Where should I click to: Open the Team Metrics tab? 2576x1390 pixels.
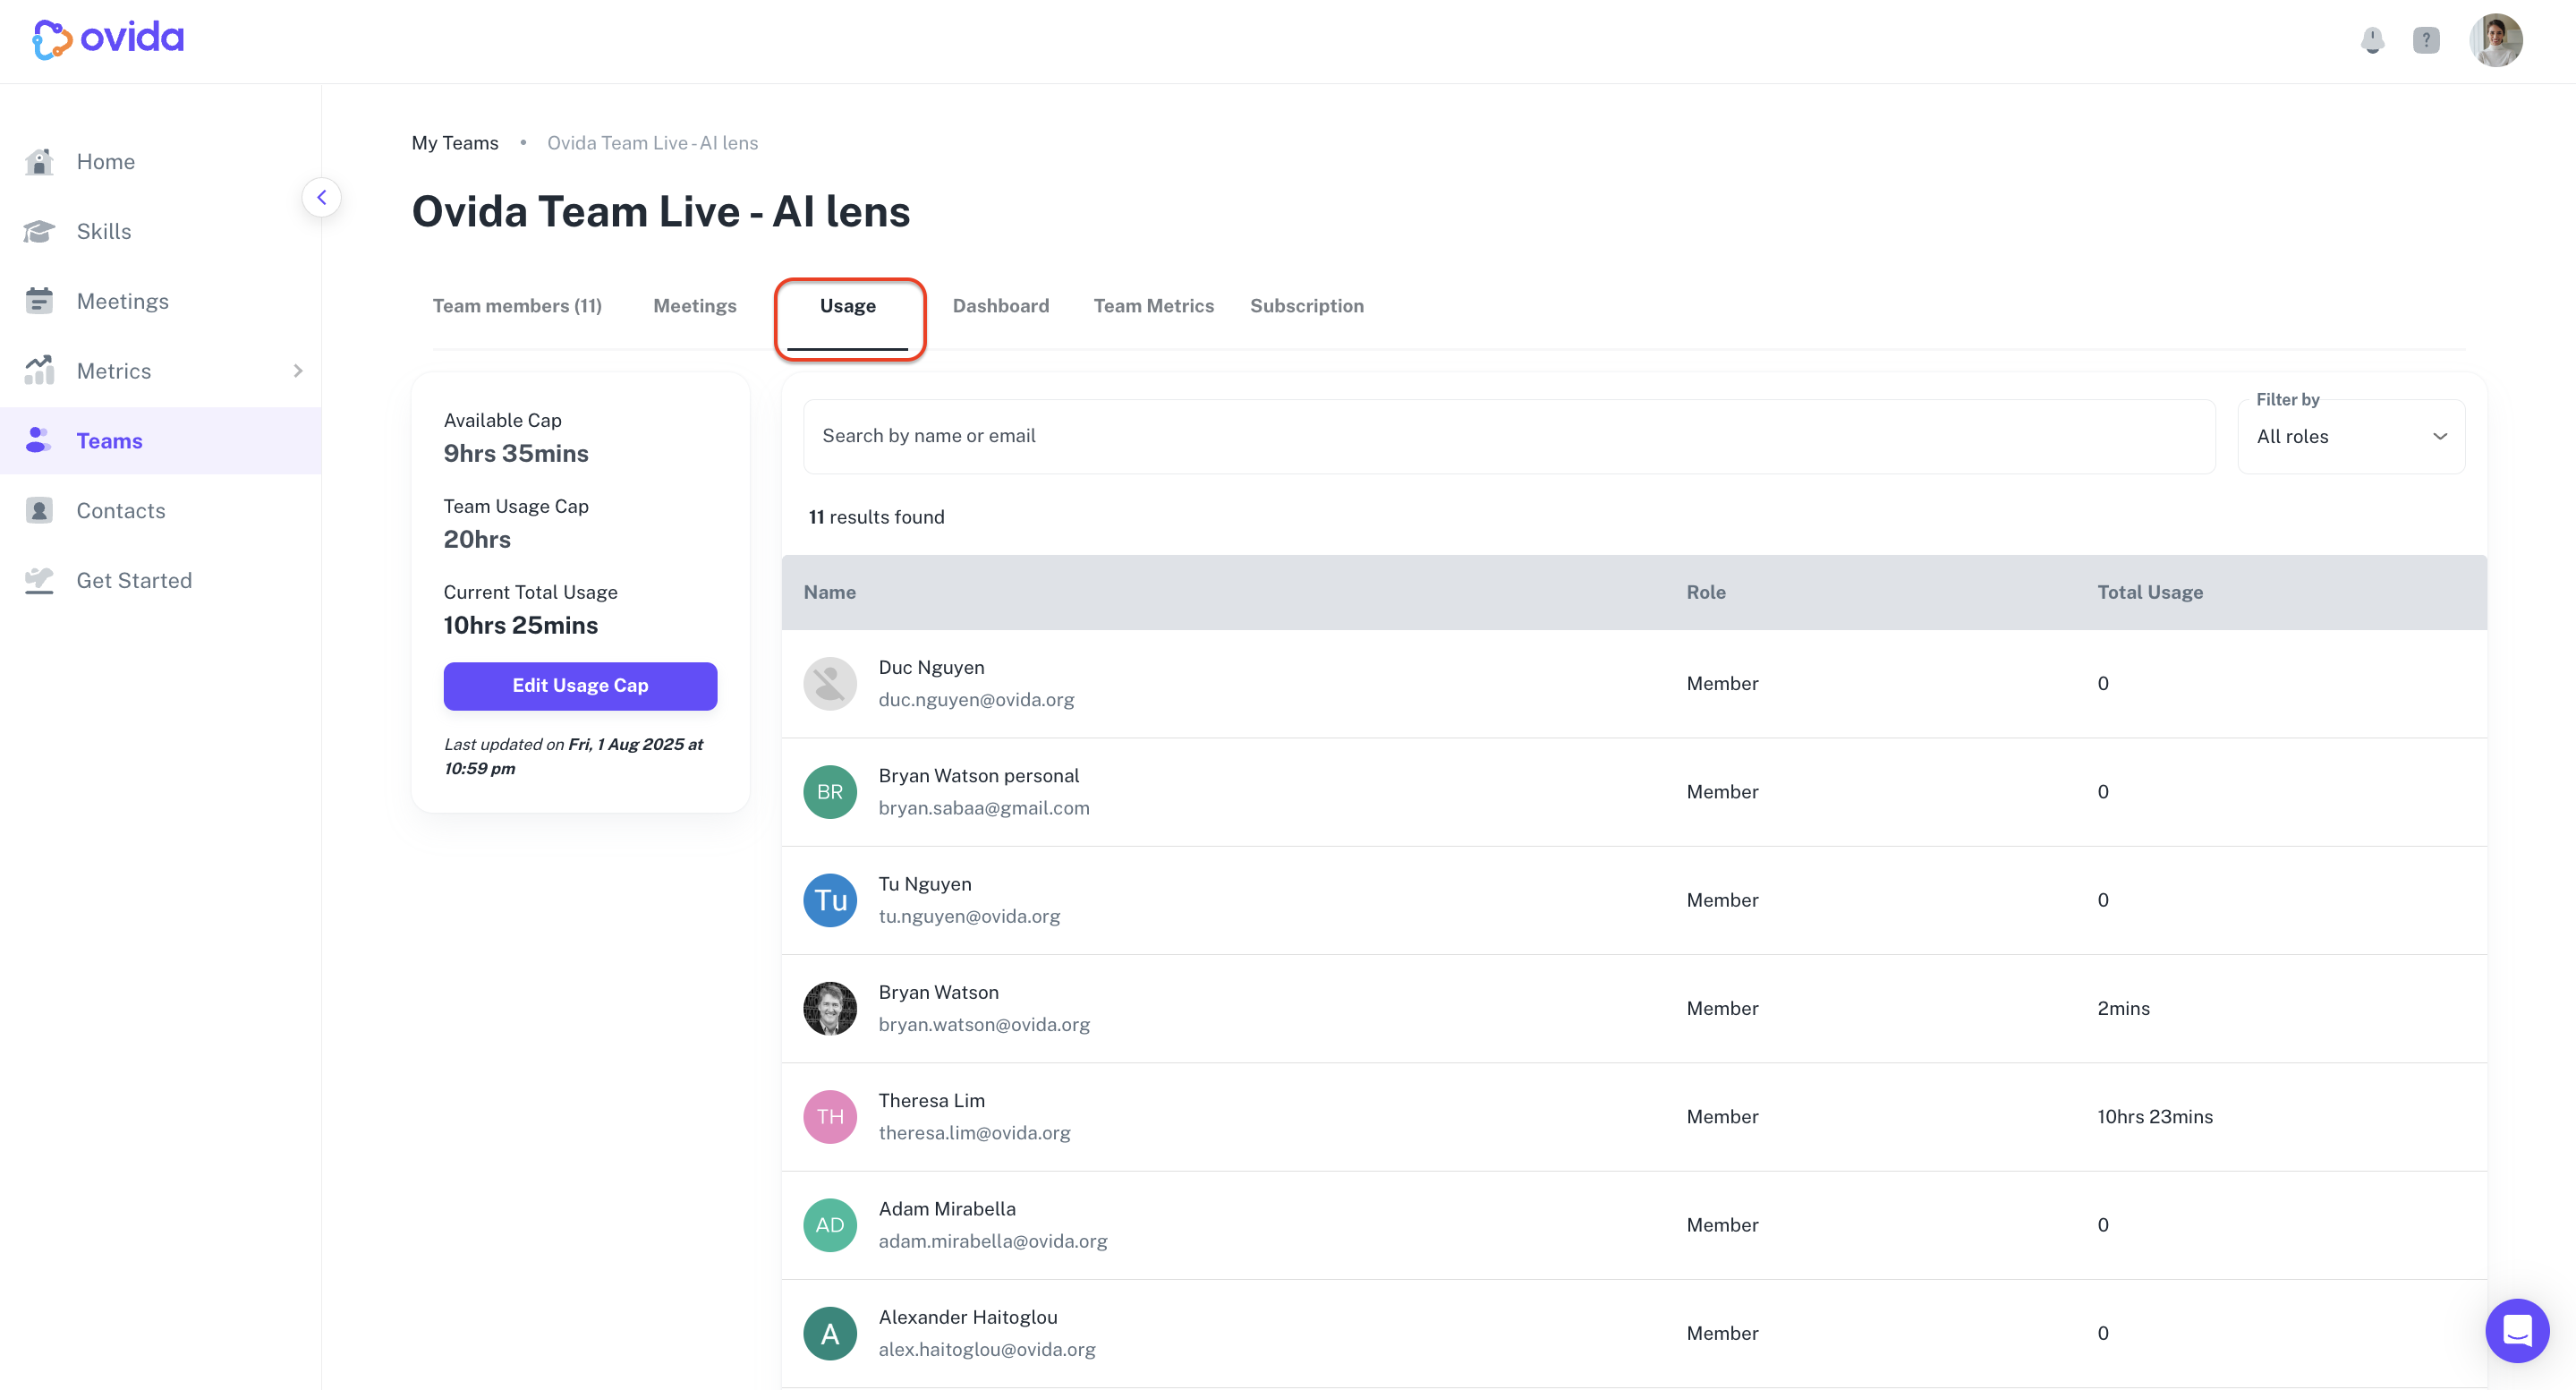1154,306
